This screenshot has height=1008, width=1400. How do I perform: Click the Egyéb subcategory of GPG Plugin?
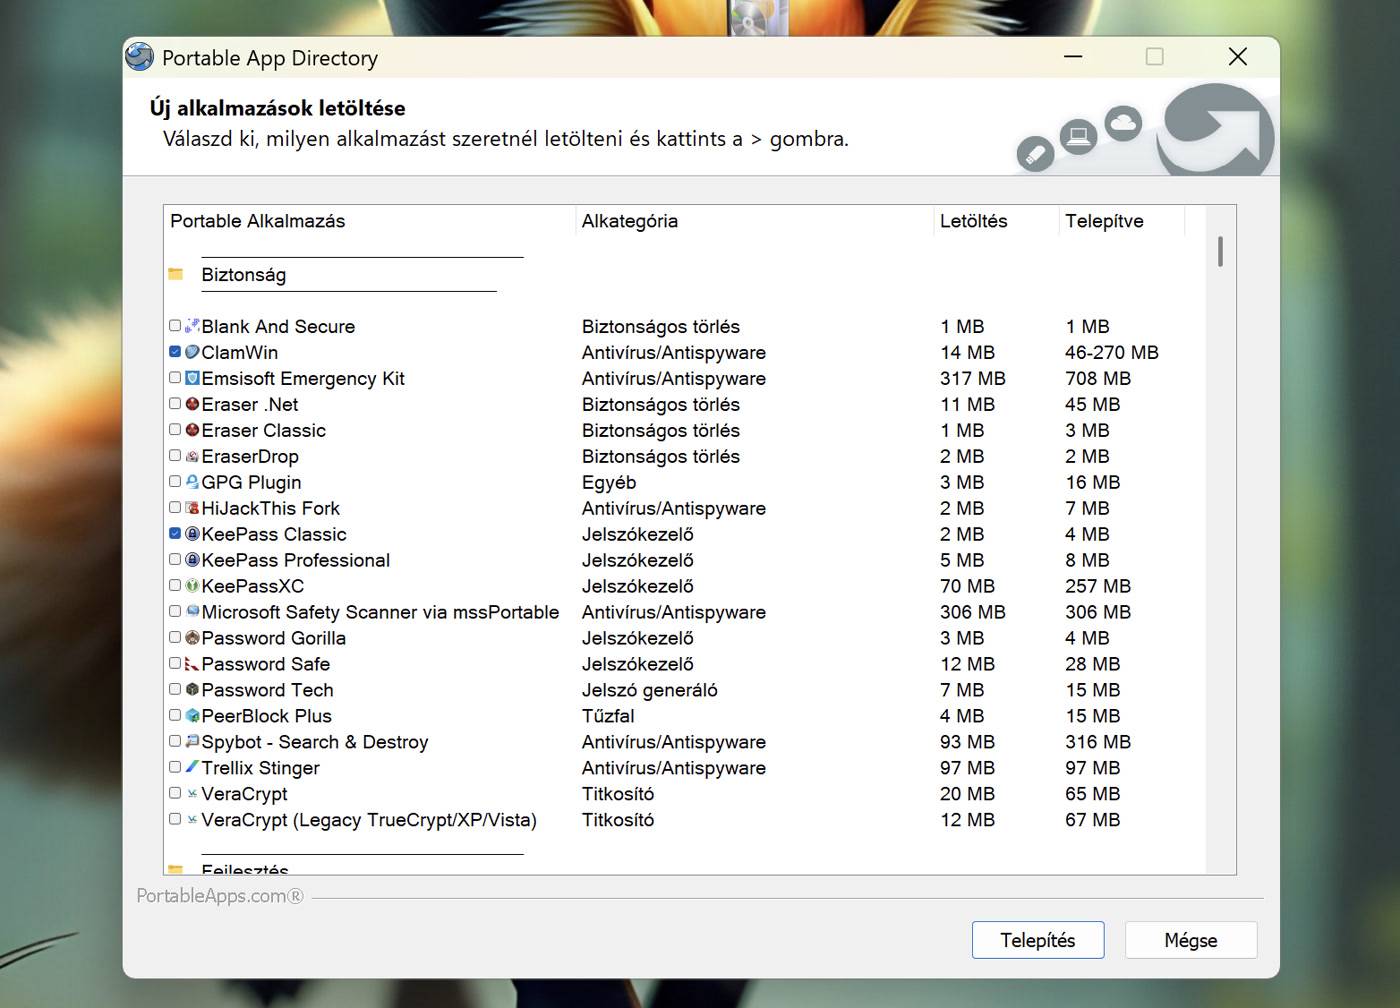tap(609, 482)
